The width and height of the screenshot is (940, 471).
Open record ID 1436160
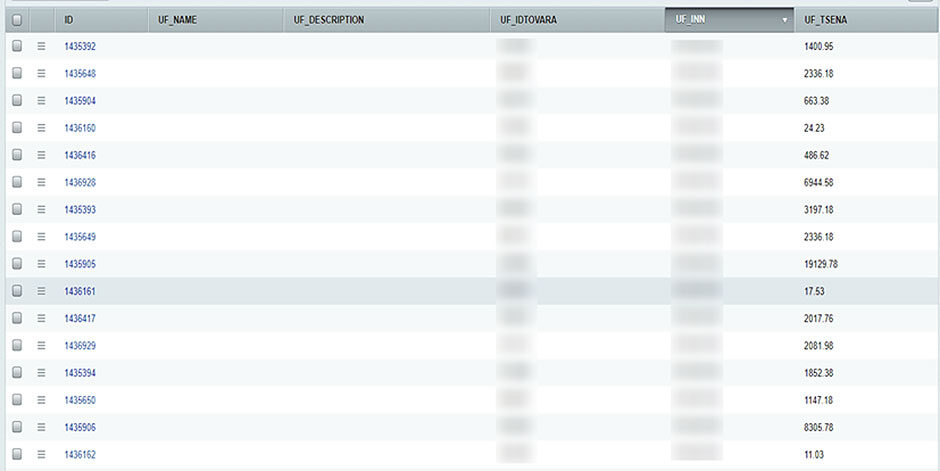tap(80, 128)
